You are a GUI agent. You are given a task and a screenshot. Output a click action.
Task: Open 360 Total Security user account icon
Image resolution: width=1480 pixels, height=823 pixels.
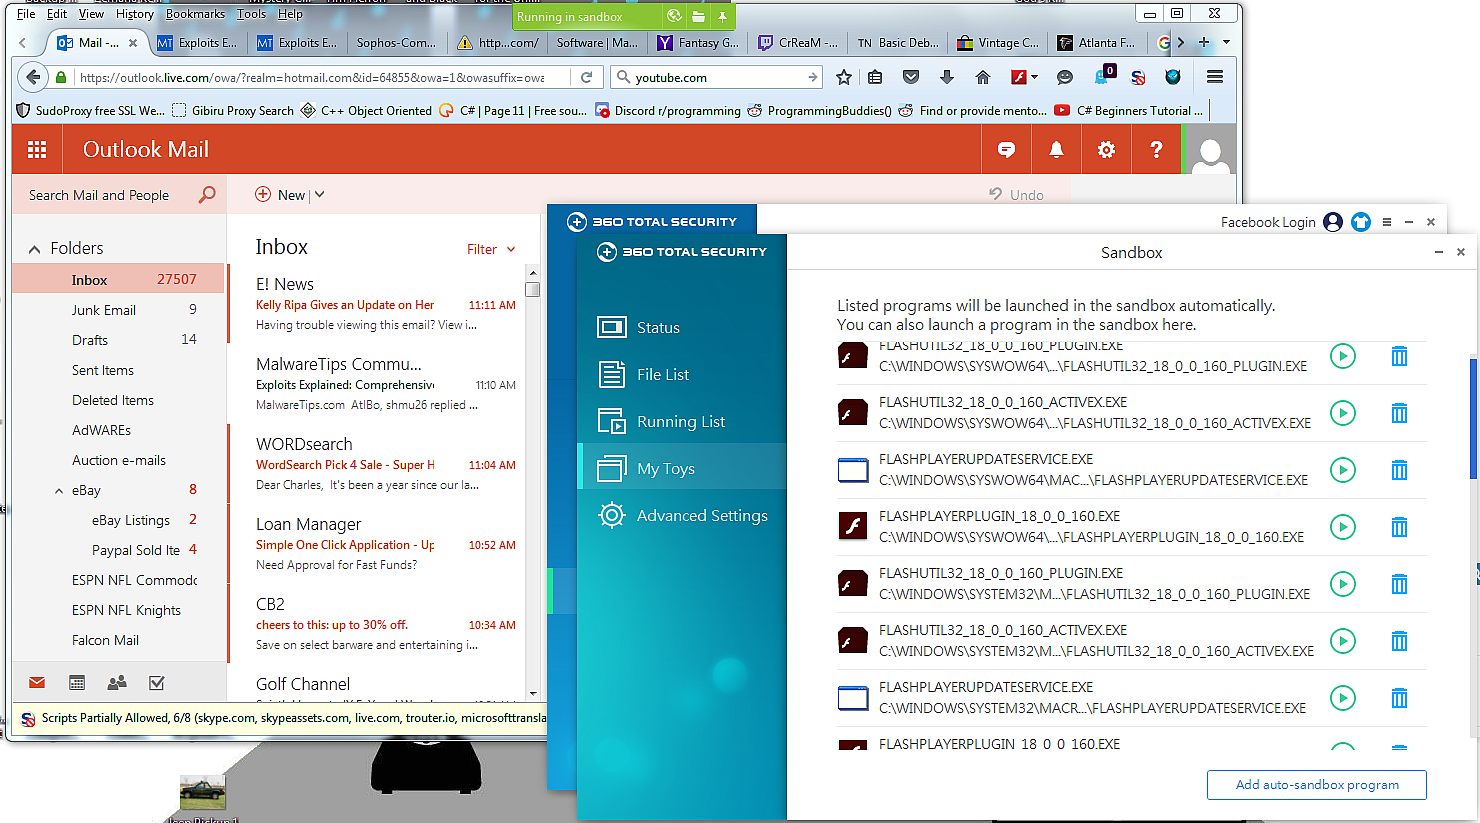coord(1333,222)
